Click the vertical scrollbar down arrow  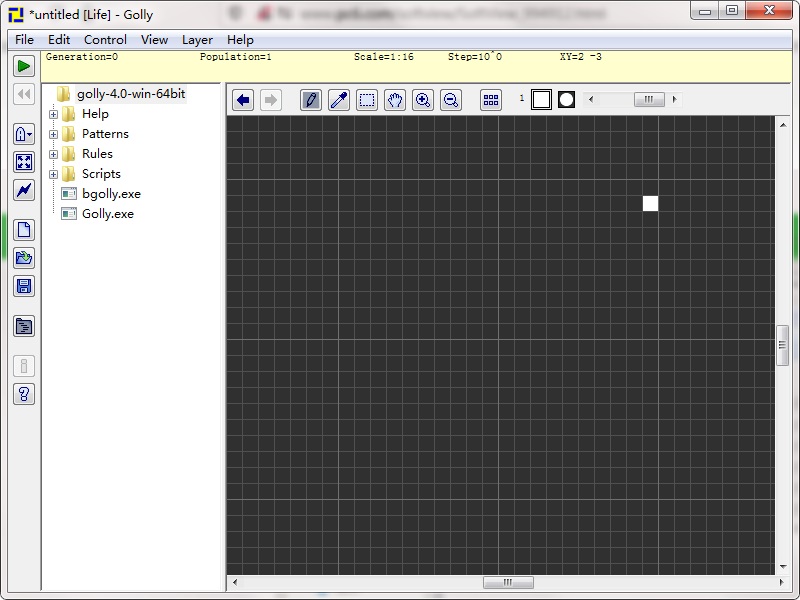(x=783, y=567)
